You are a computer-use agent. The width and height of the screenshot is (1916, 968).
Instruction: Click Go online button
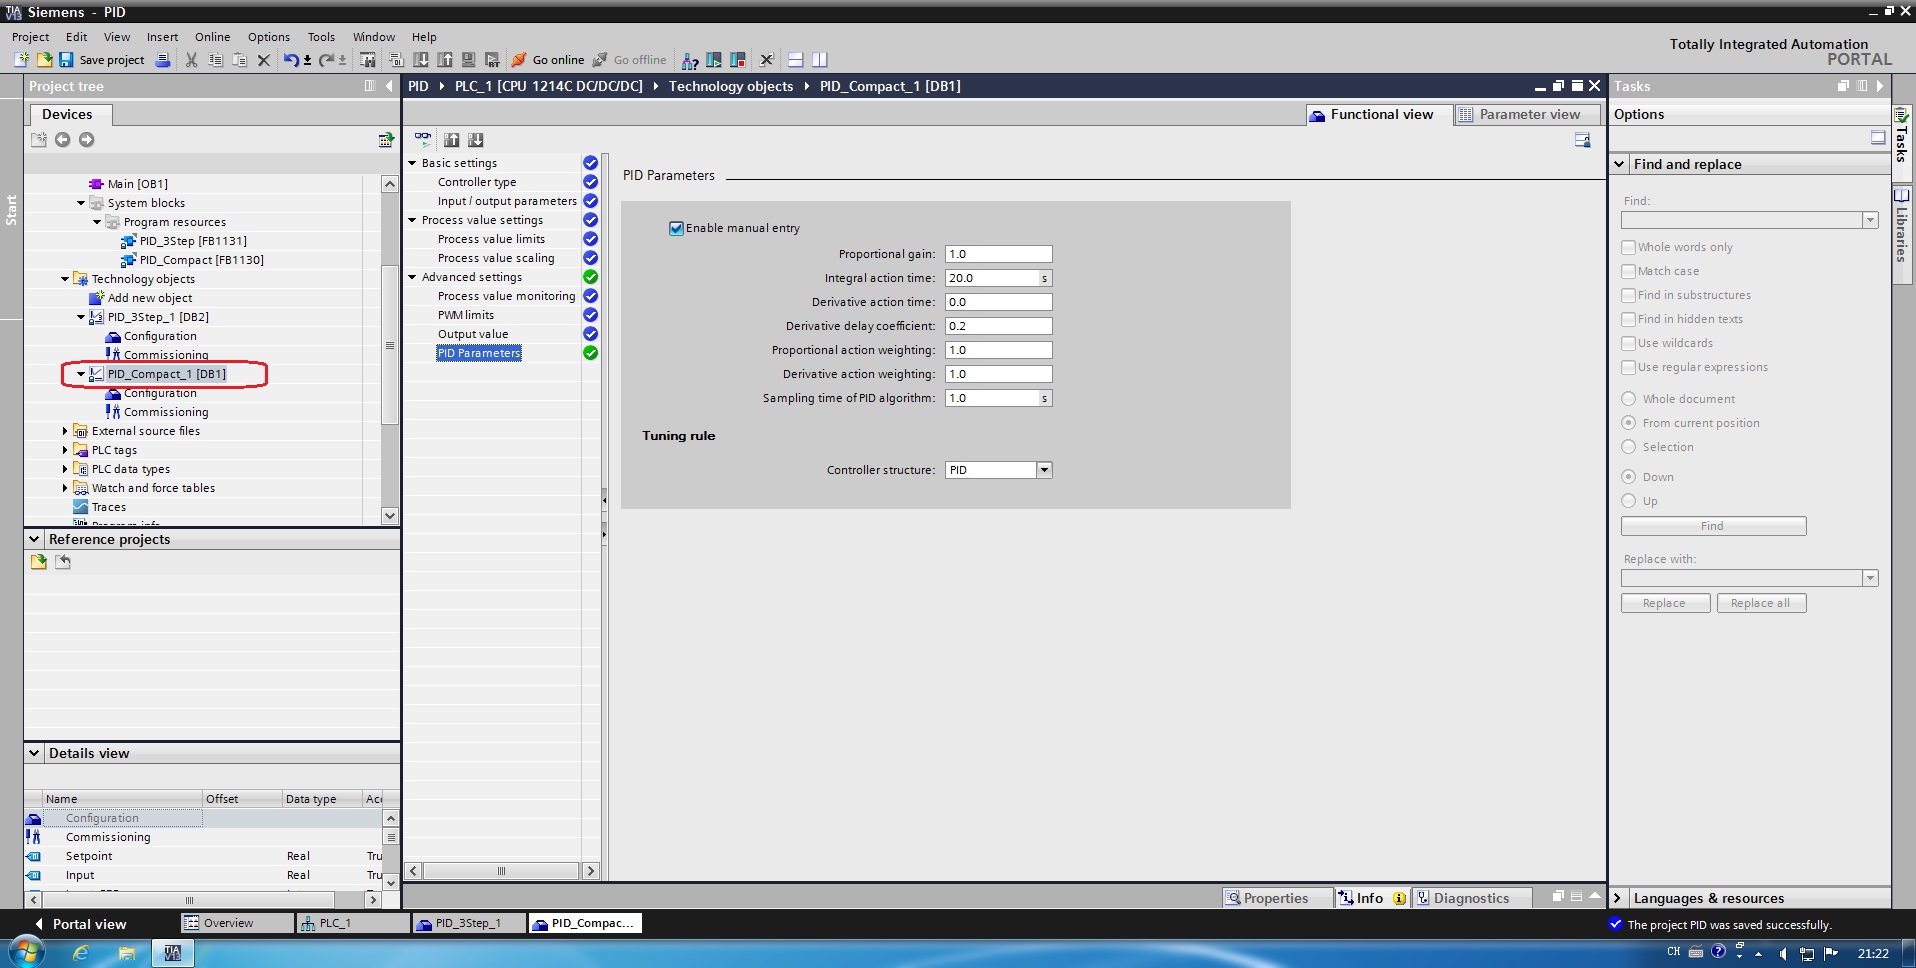[x=548, y=60]
